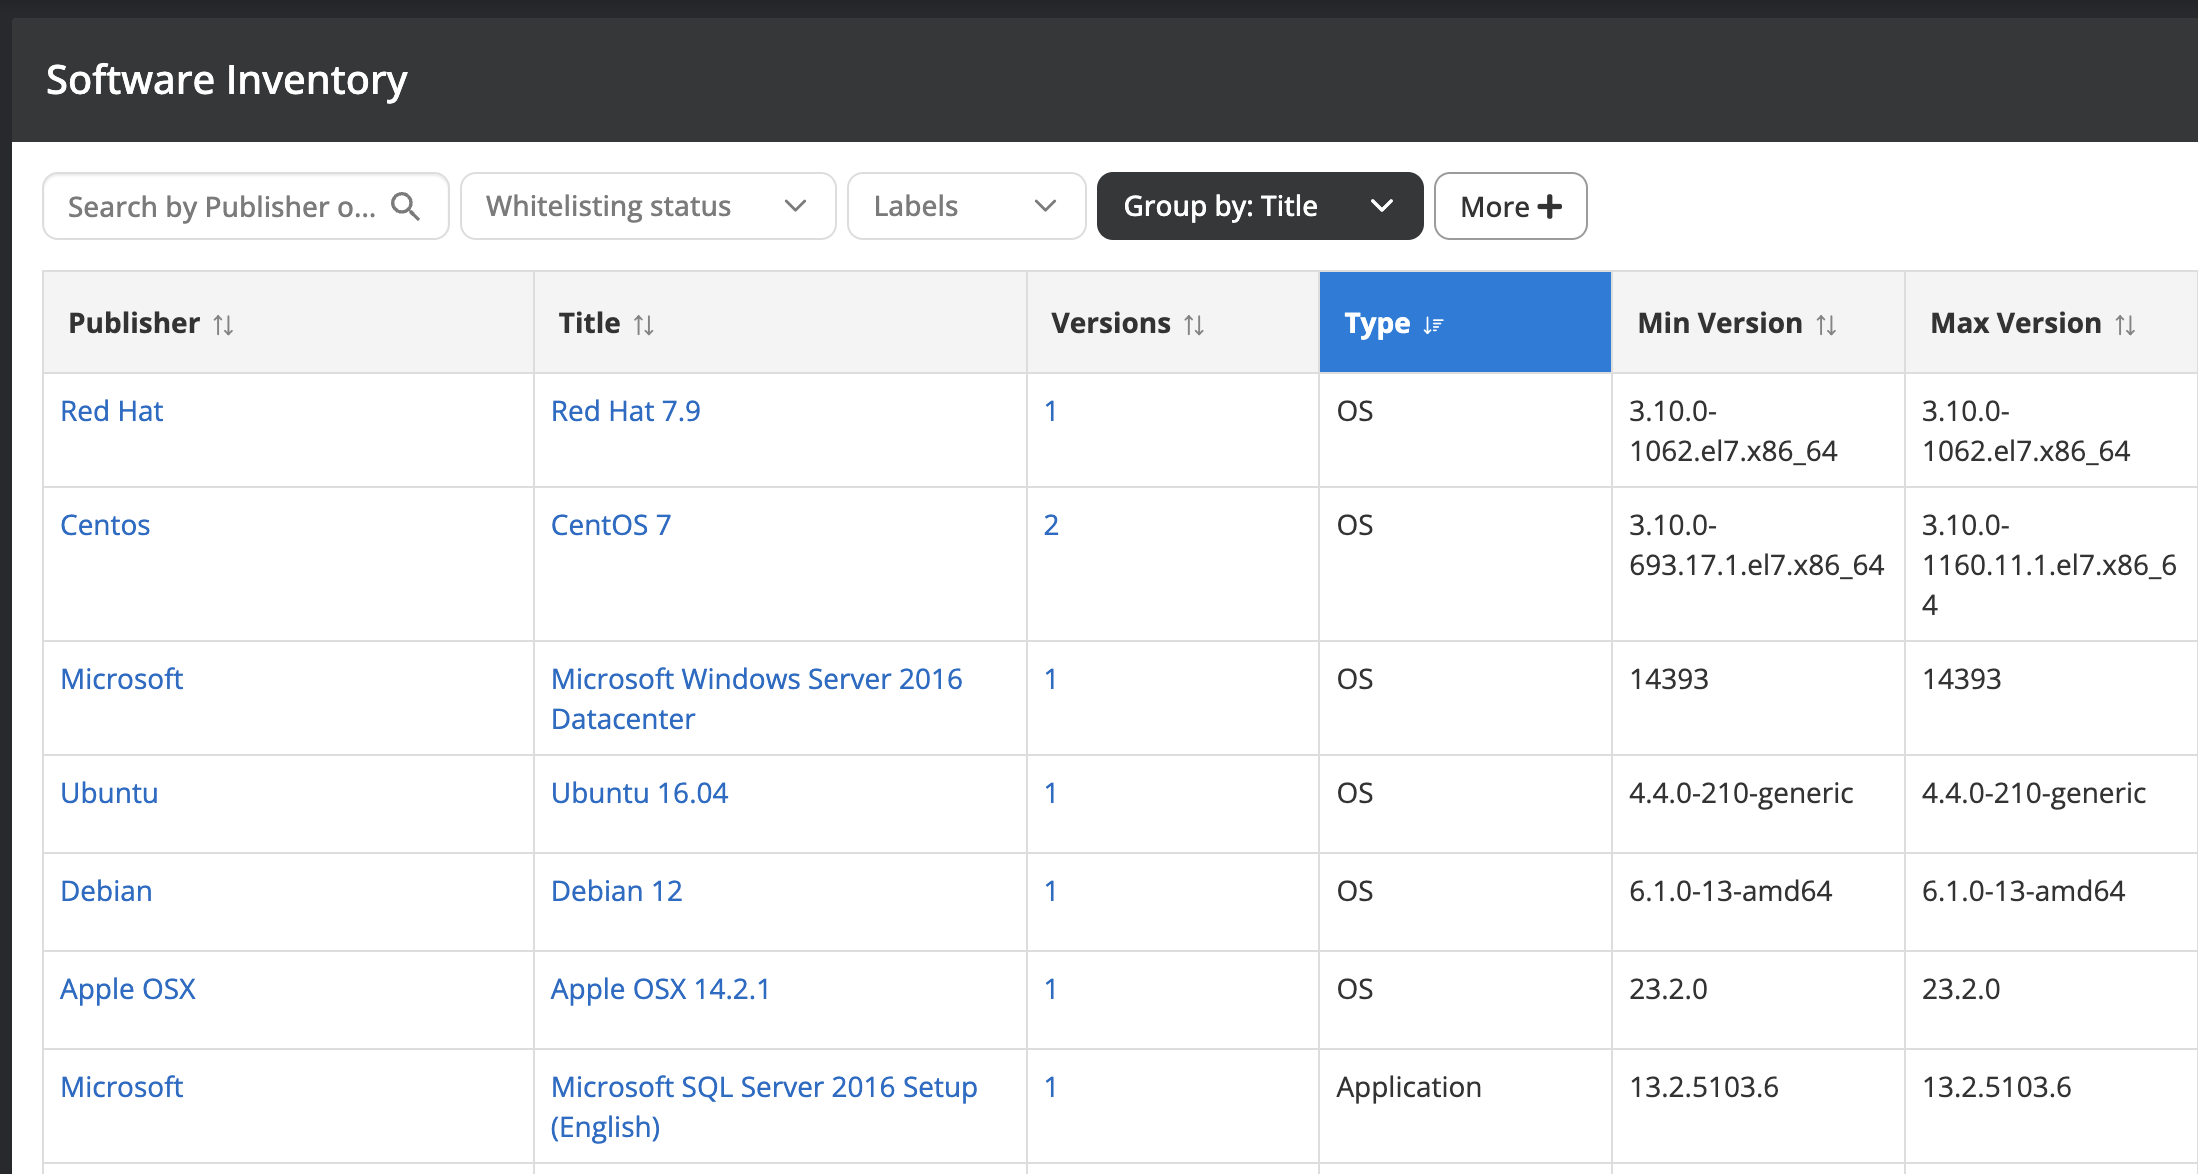Expand the Labels dropdown
Image resolution: width=2198 pixels, height=1174 pixels.
[966, 206]
